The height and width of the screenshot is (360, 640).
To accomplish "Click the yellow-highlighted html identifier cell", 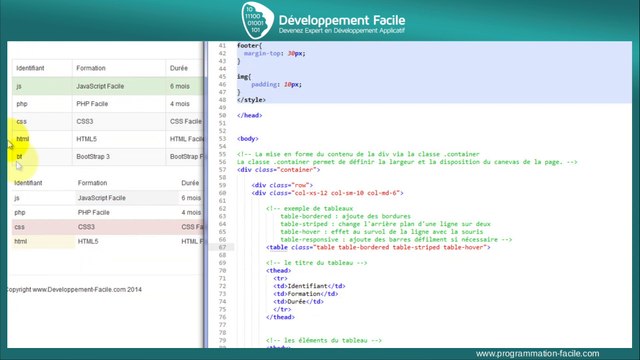I will 43,242.
